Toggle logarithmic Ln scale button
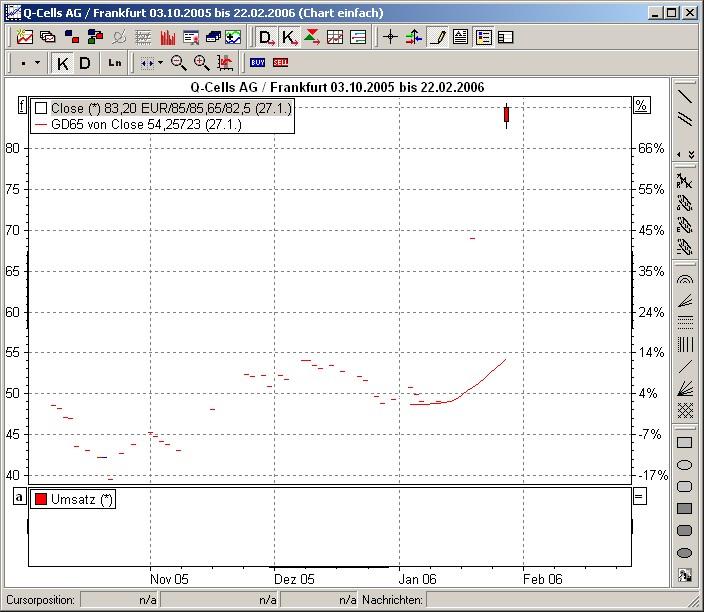704x612 pixels. [115, 63]
